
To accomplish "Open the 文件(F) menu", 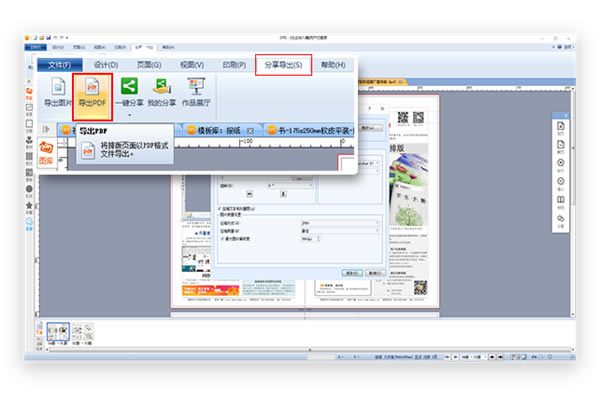I will [x=60, y=65].
